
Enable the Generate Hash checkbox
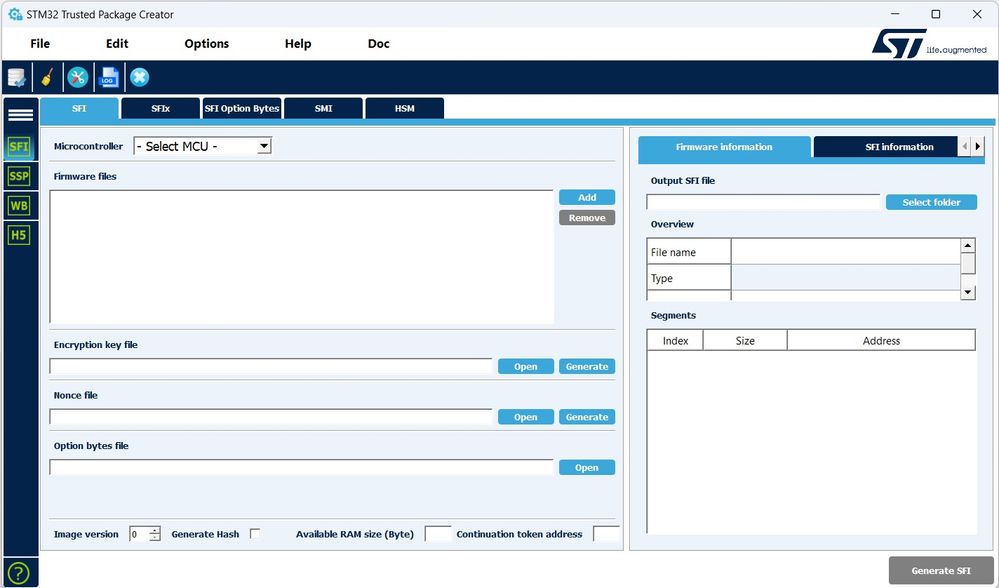coord(255,534)
